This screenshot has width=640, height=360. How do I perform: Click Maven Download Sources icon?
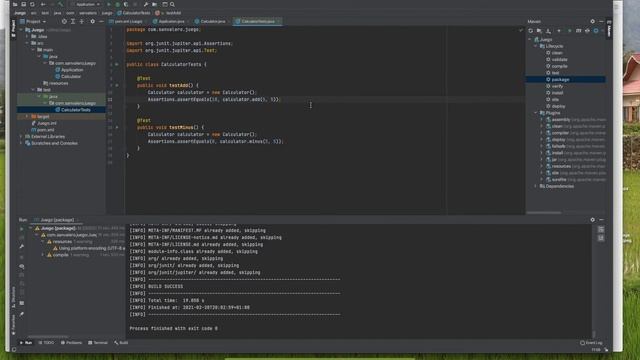click(548, 31)
